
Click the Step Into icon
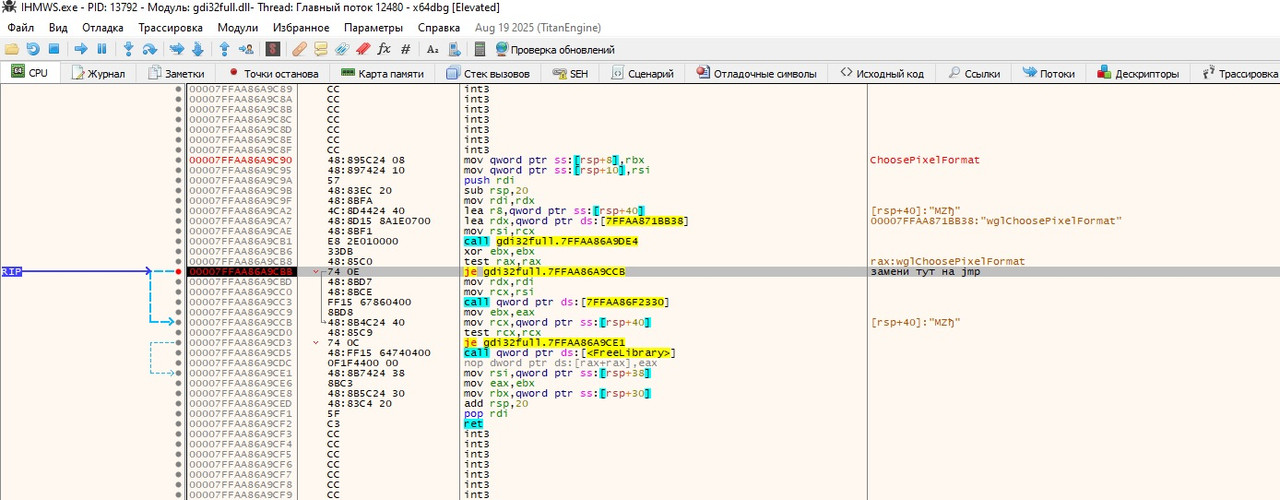pos(129,49)
